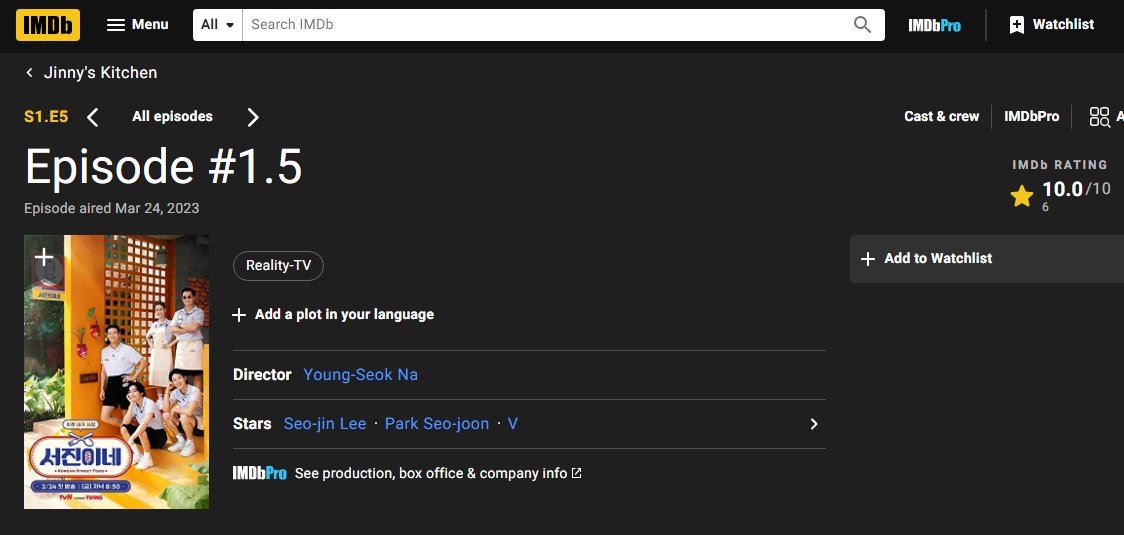Viewport: 1124px width, 535px height.
Task: Click the all topics grid icon
Action: pyautogui.click(x=1100, y=117)
